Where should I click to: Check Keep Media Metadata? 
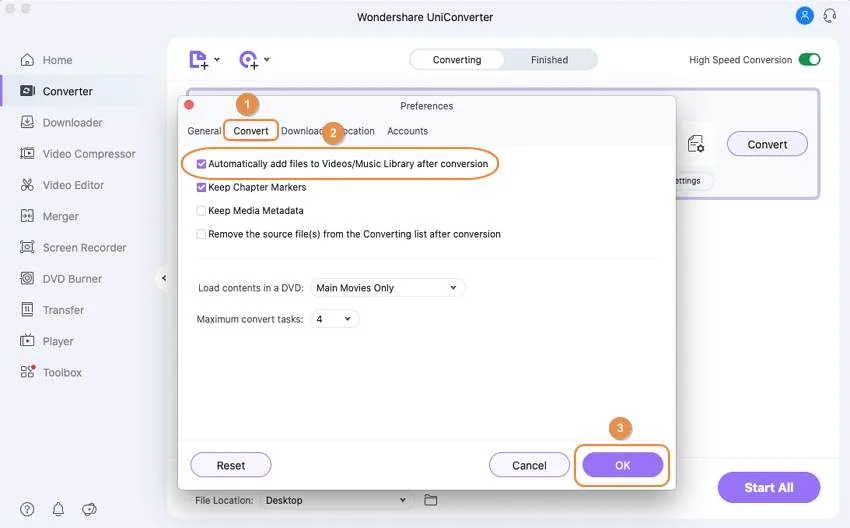point(201,211)
